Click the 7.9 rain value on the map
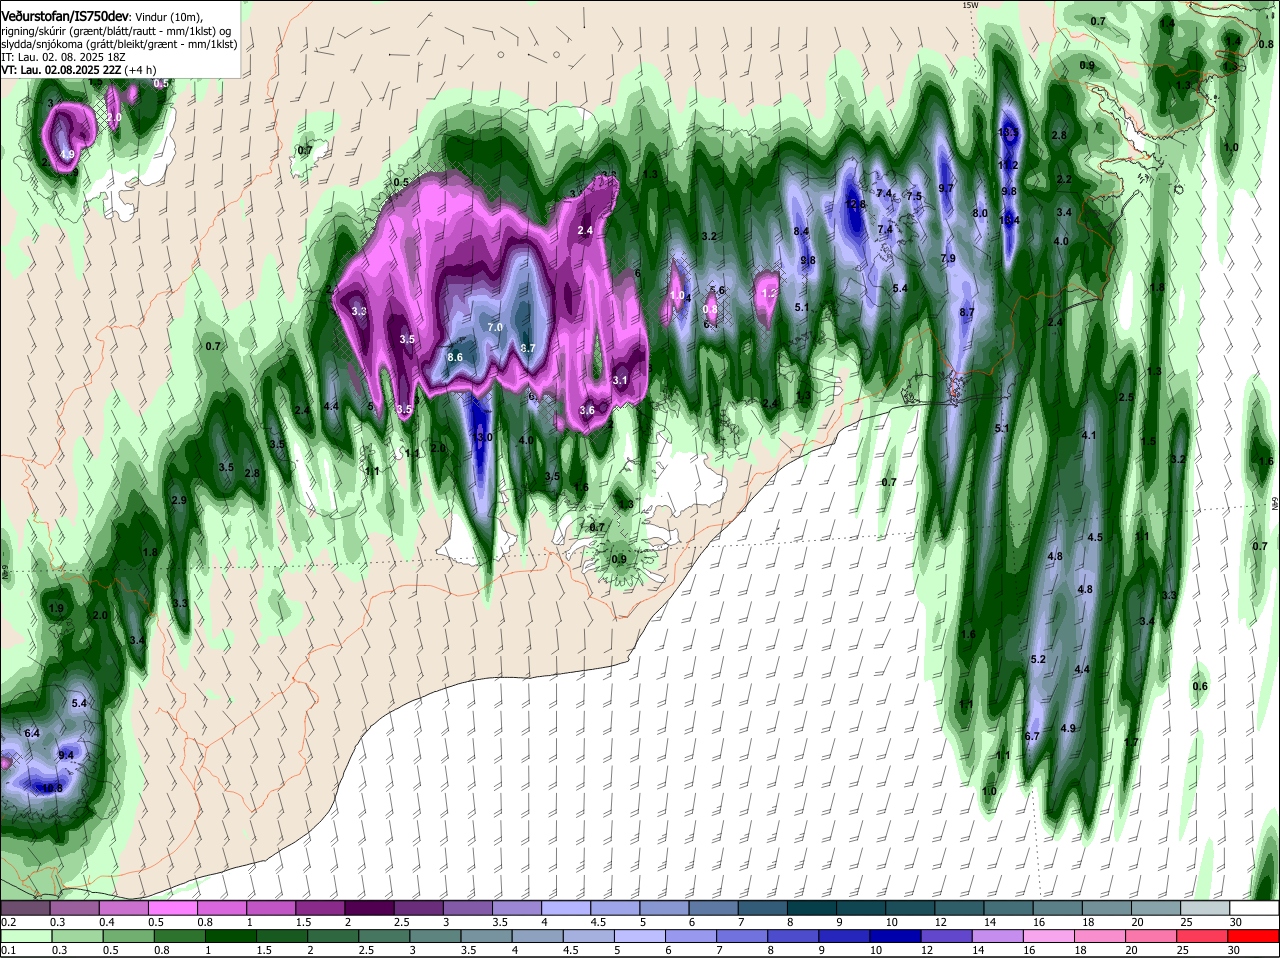 (x=948, y=259)
